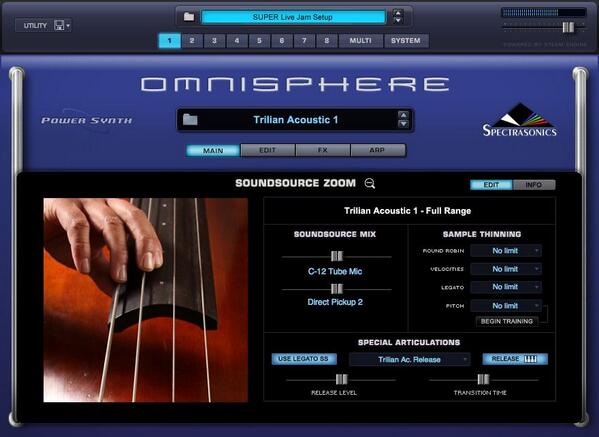The width and height of the screenshot is (599, 437).
Task: Switch to the EDIT page tab
Action: pos(267,151)
